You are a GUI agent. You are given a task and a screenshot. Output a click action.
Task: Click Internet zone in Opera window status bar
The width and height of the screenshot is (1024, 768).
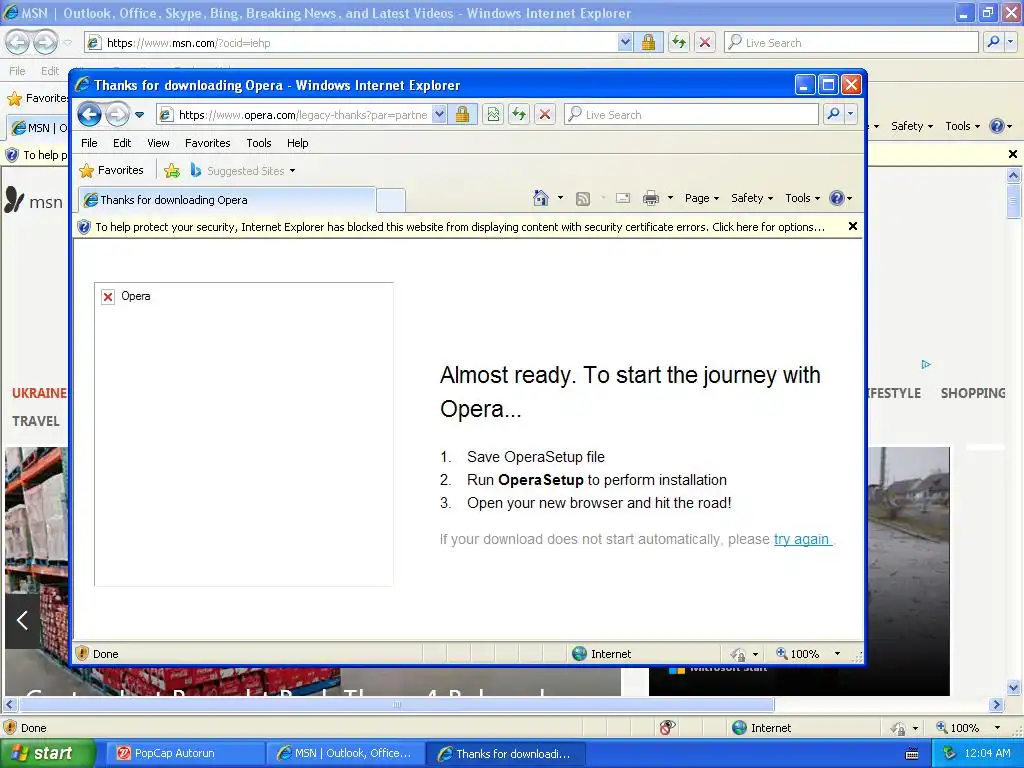[601, 654]
